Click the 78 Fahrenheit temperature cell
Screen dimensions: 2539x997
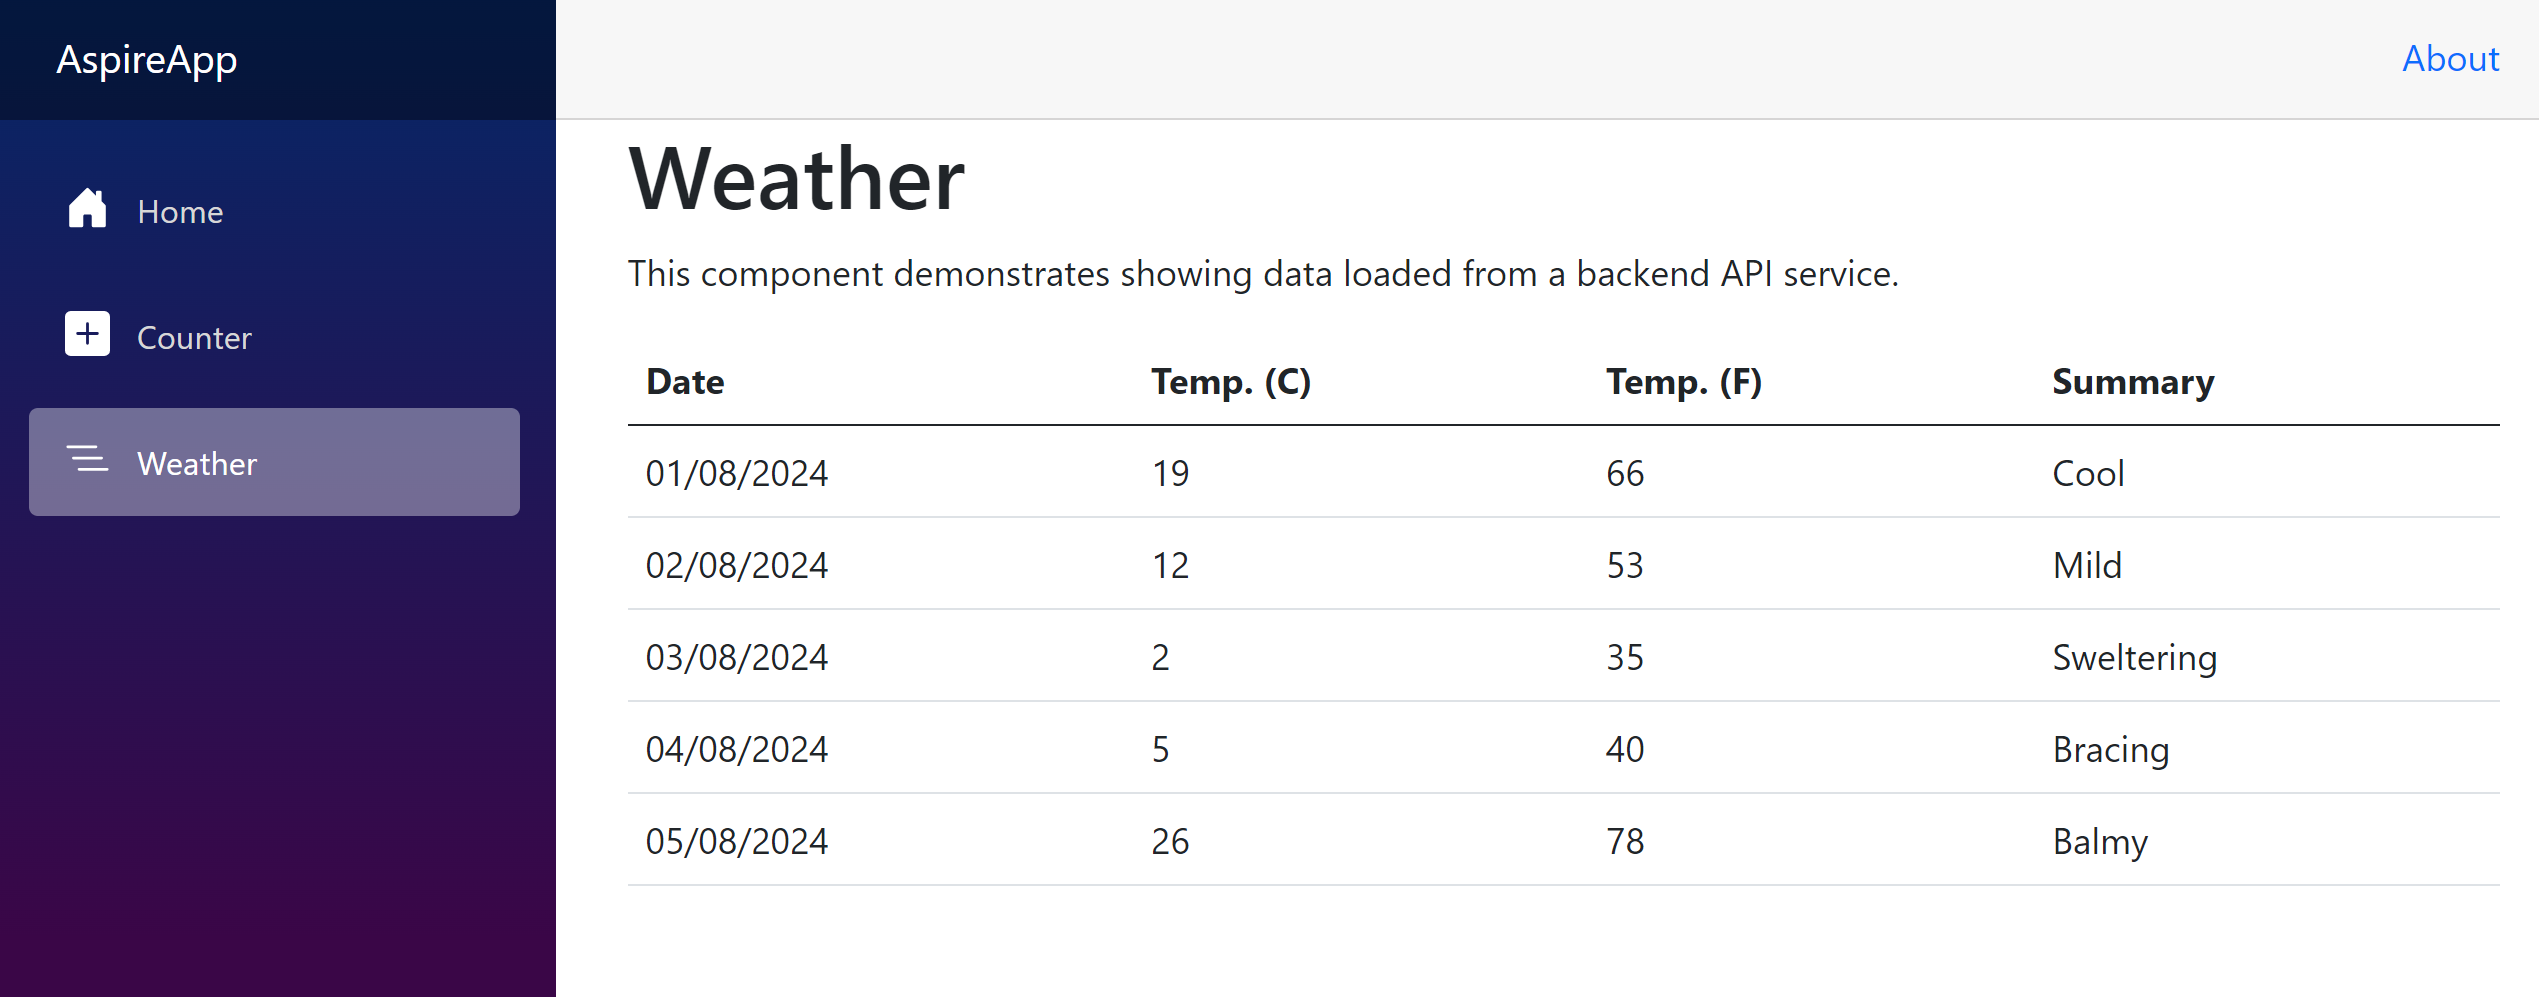1625,841
